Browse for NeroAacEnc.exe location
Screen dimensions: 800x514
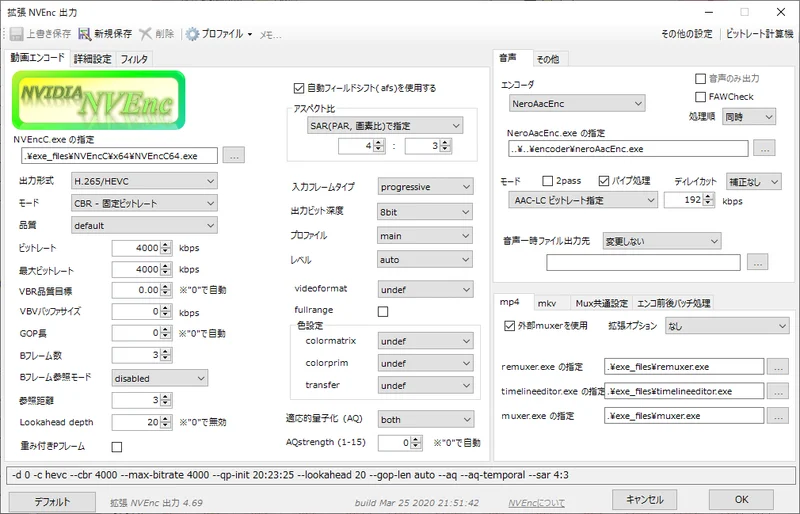click(x=762, y=149)
